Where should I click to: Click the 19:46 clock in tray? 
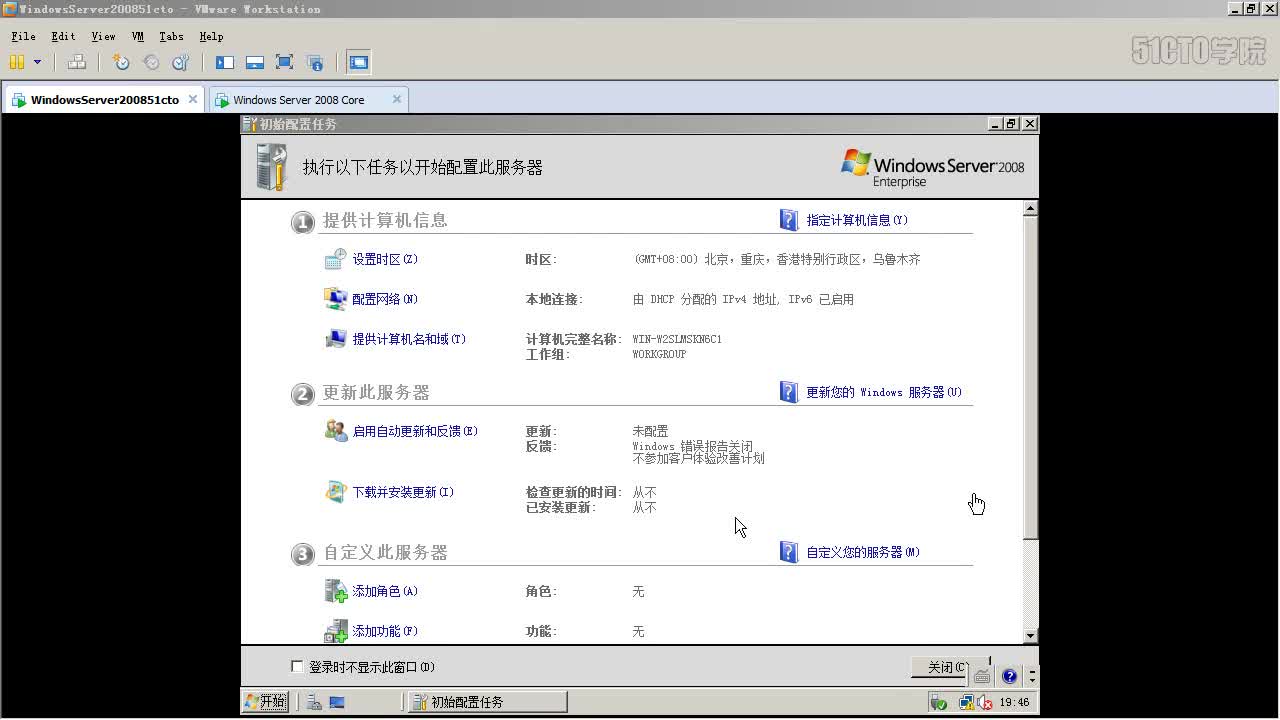(1014, 703)
